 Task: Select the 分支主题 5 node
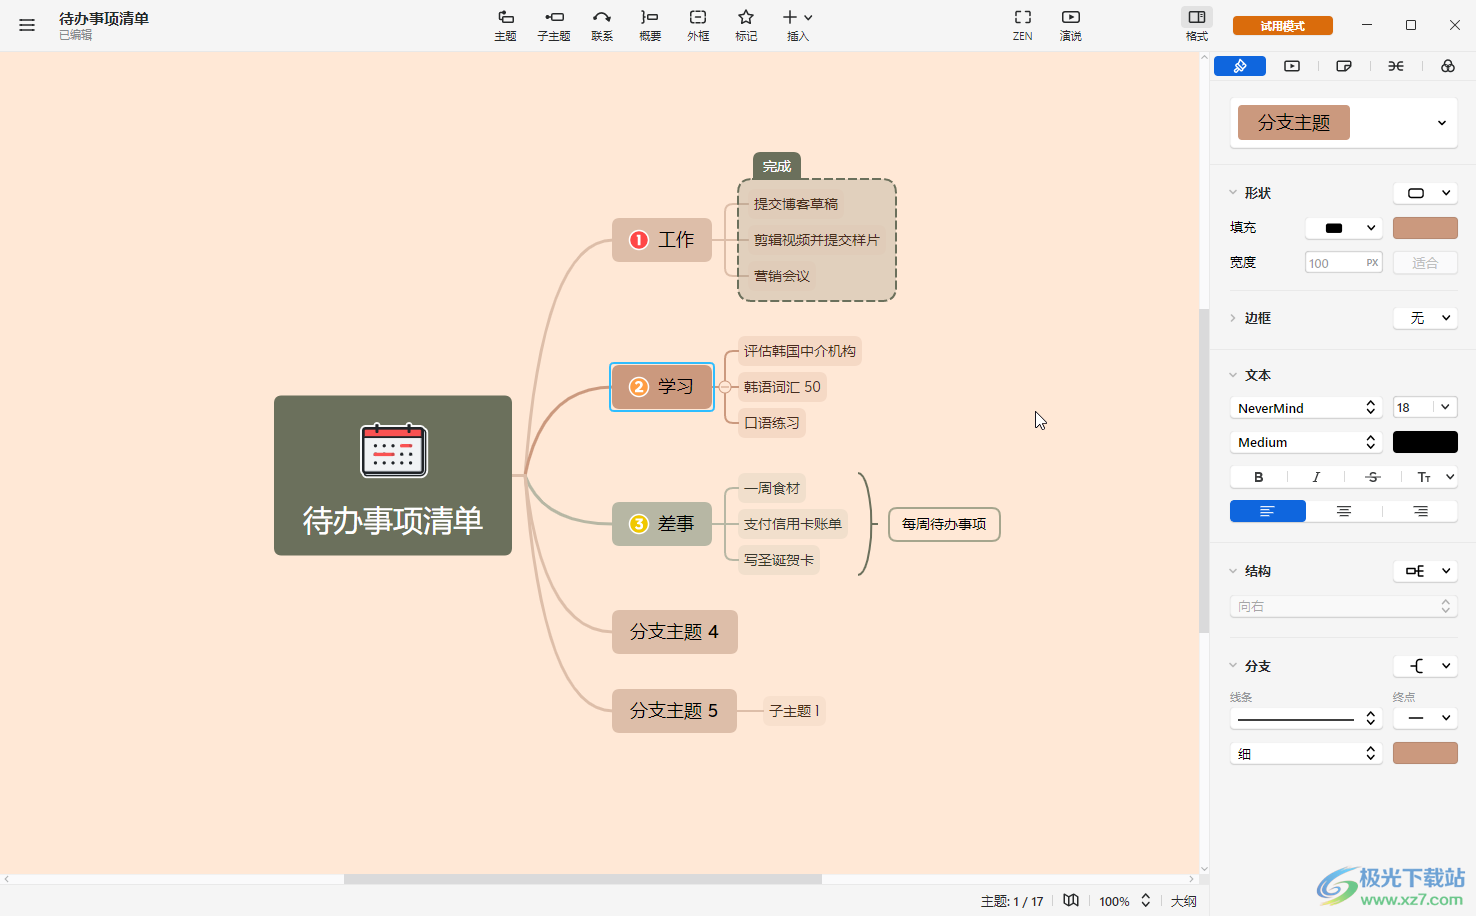[674, 711]
